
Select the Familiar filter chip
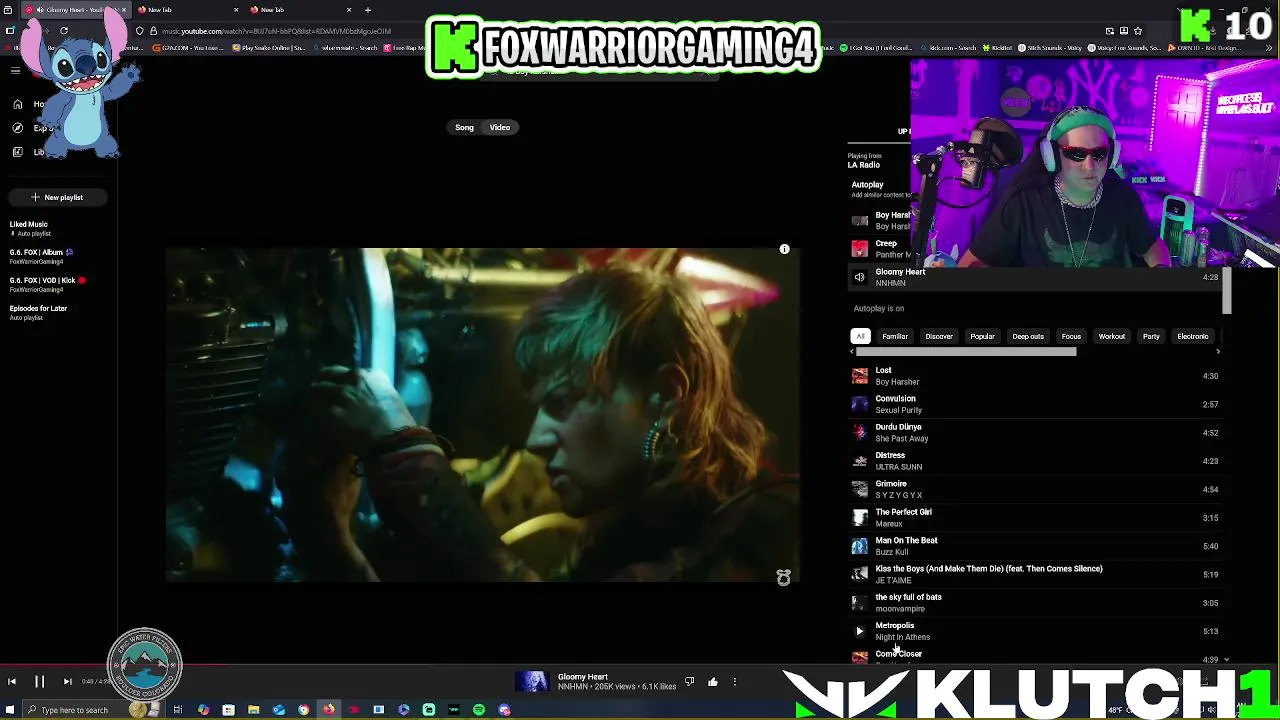(x=895, y=336)
